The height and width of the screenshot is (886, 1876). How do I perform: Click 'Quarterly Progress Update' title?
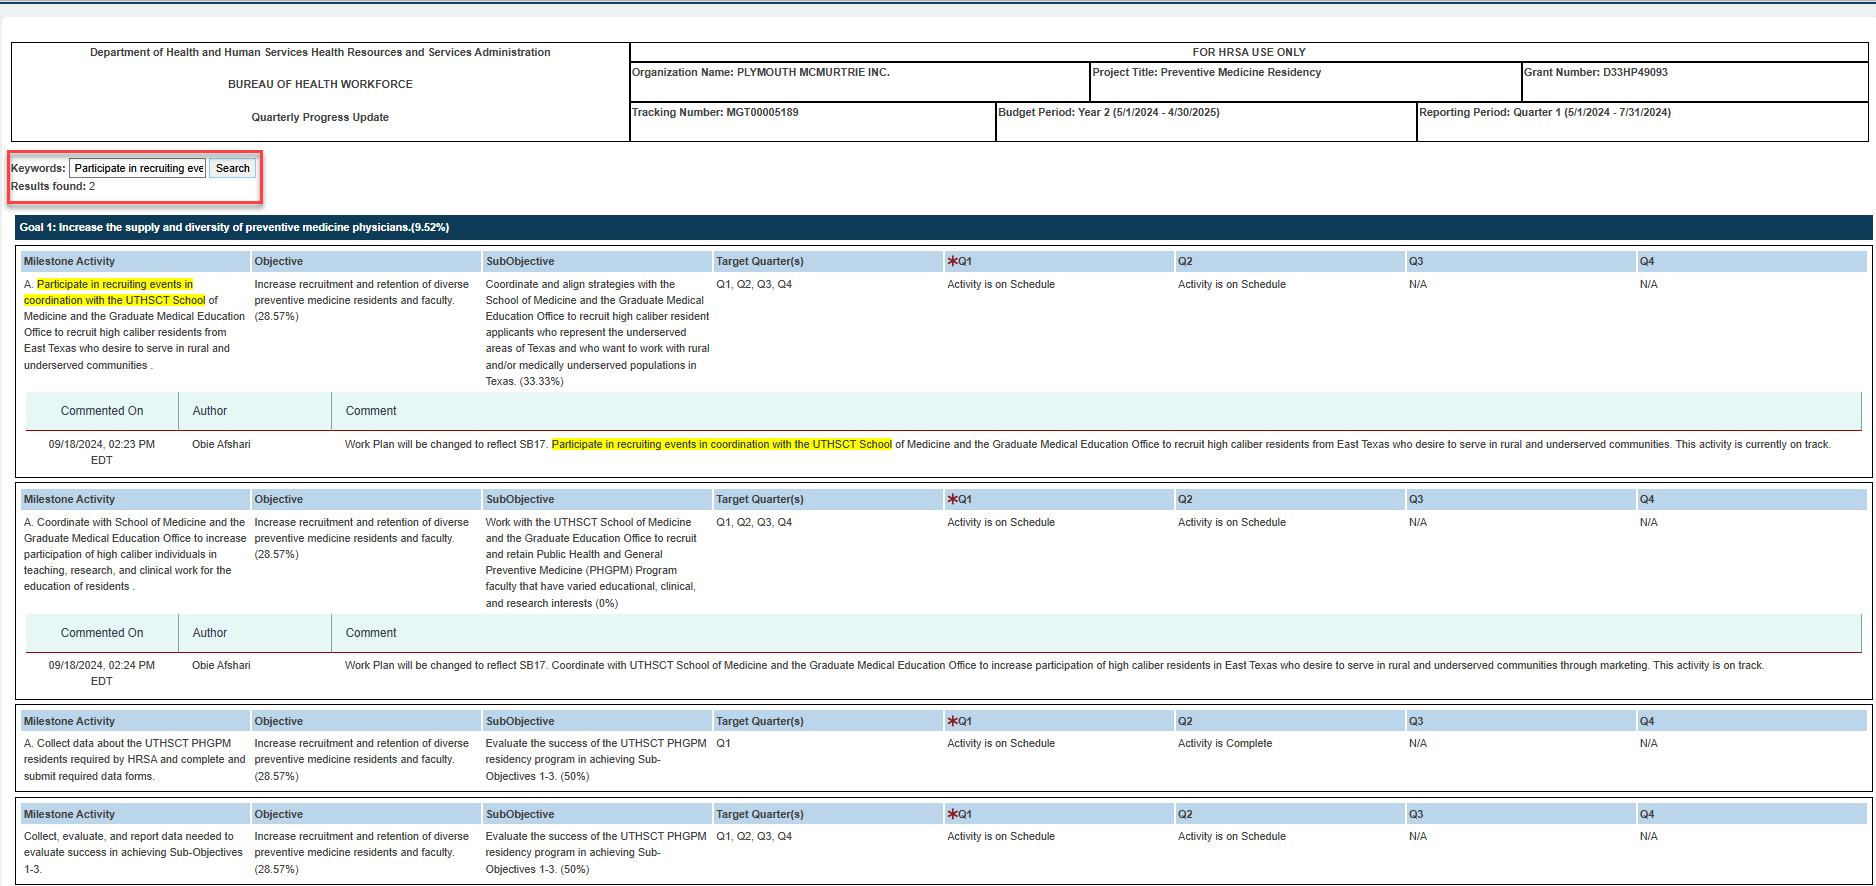coord(320,117)
